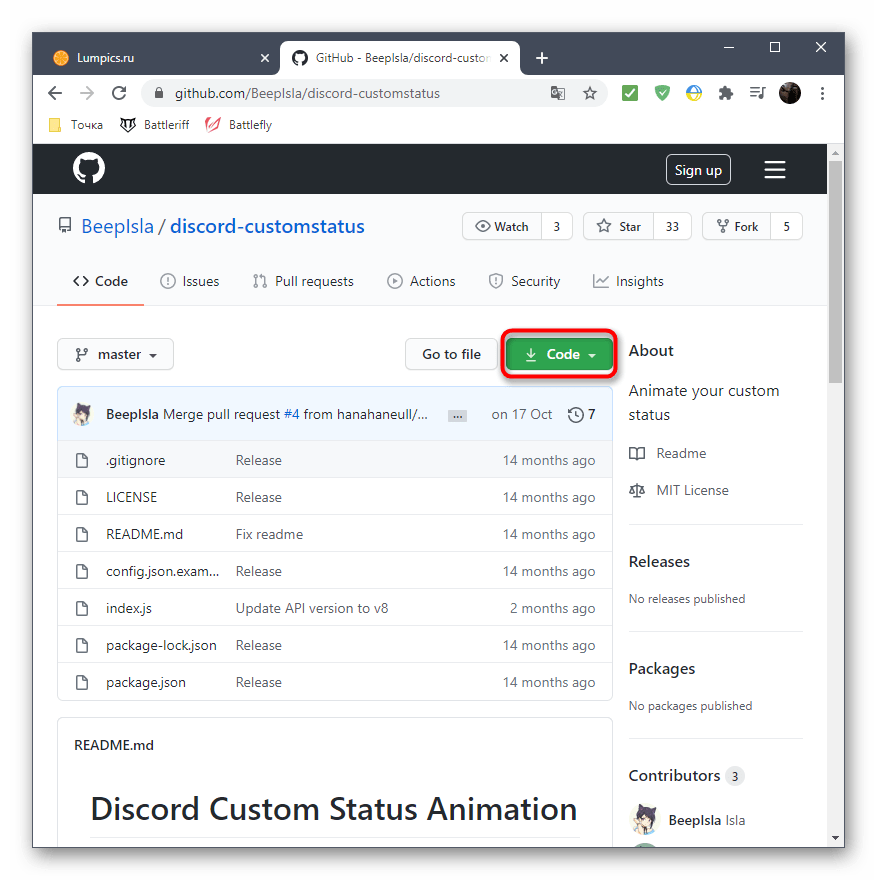Close the Lumpics.ru tab
Screen dimensions: 877x880
click(265, 58)
